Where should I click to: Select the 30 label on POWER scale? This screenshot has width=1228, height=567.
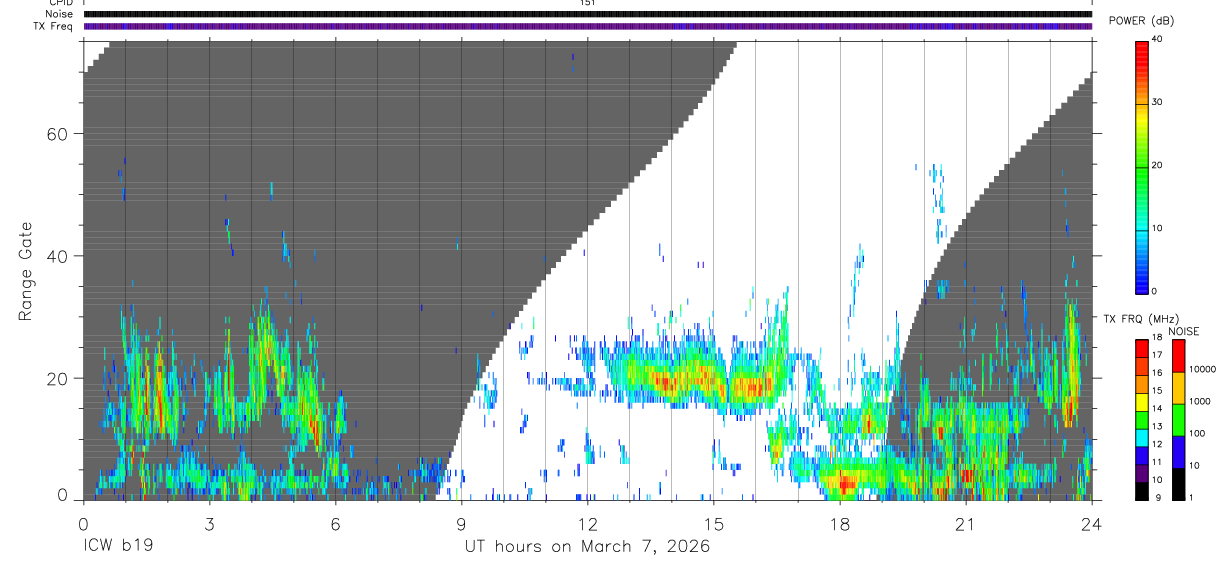[1157, 102]
